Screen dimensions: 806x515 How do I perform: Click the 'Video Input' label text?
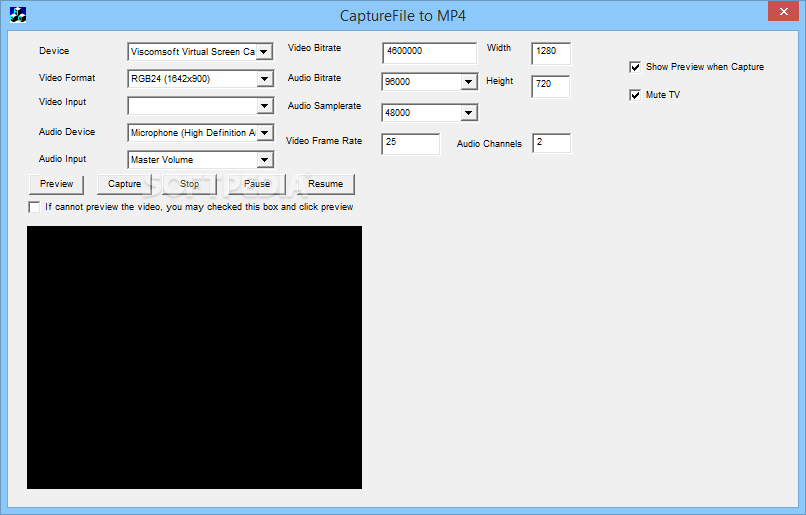pyautogui.click(x=62, y=102)
